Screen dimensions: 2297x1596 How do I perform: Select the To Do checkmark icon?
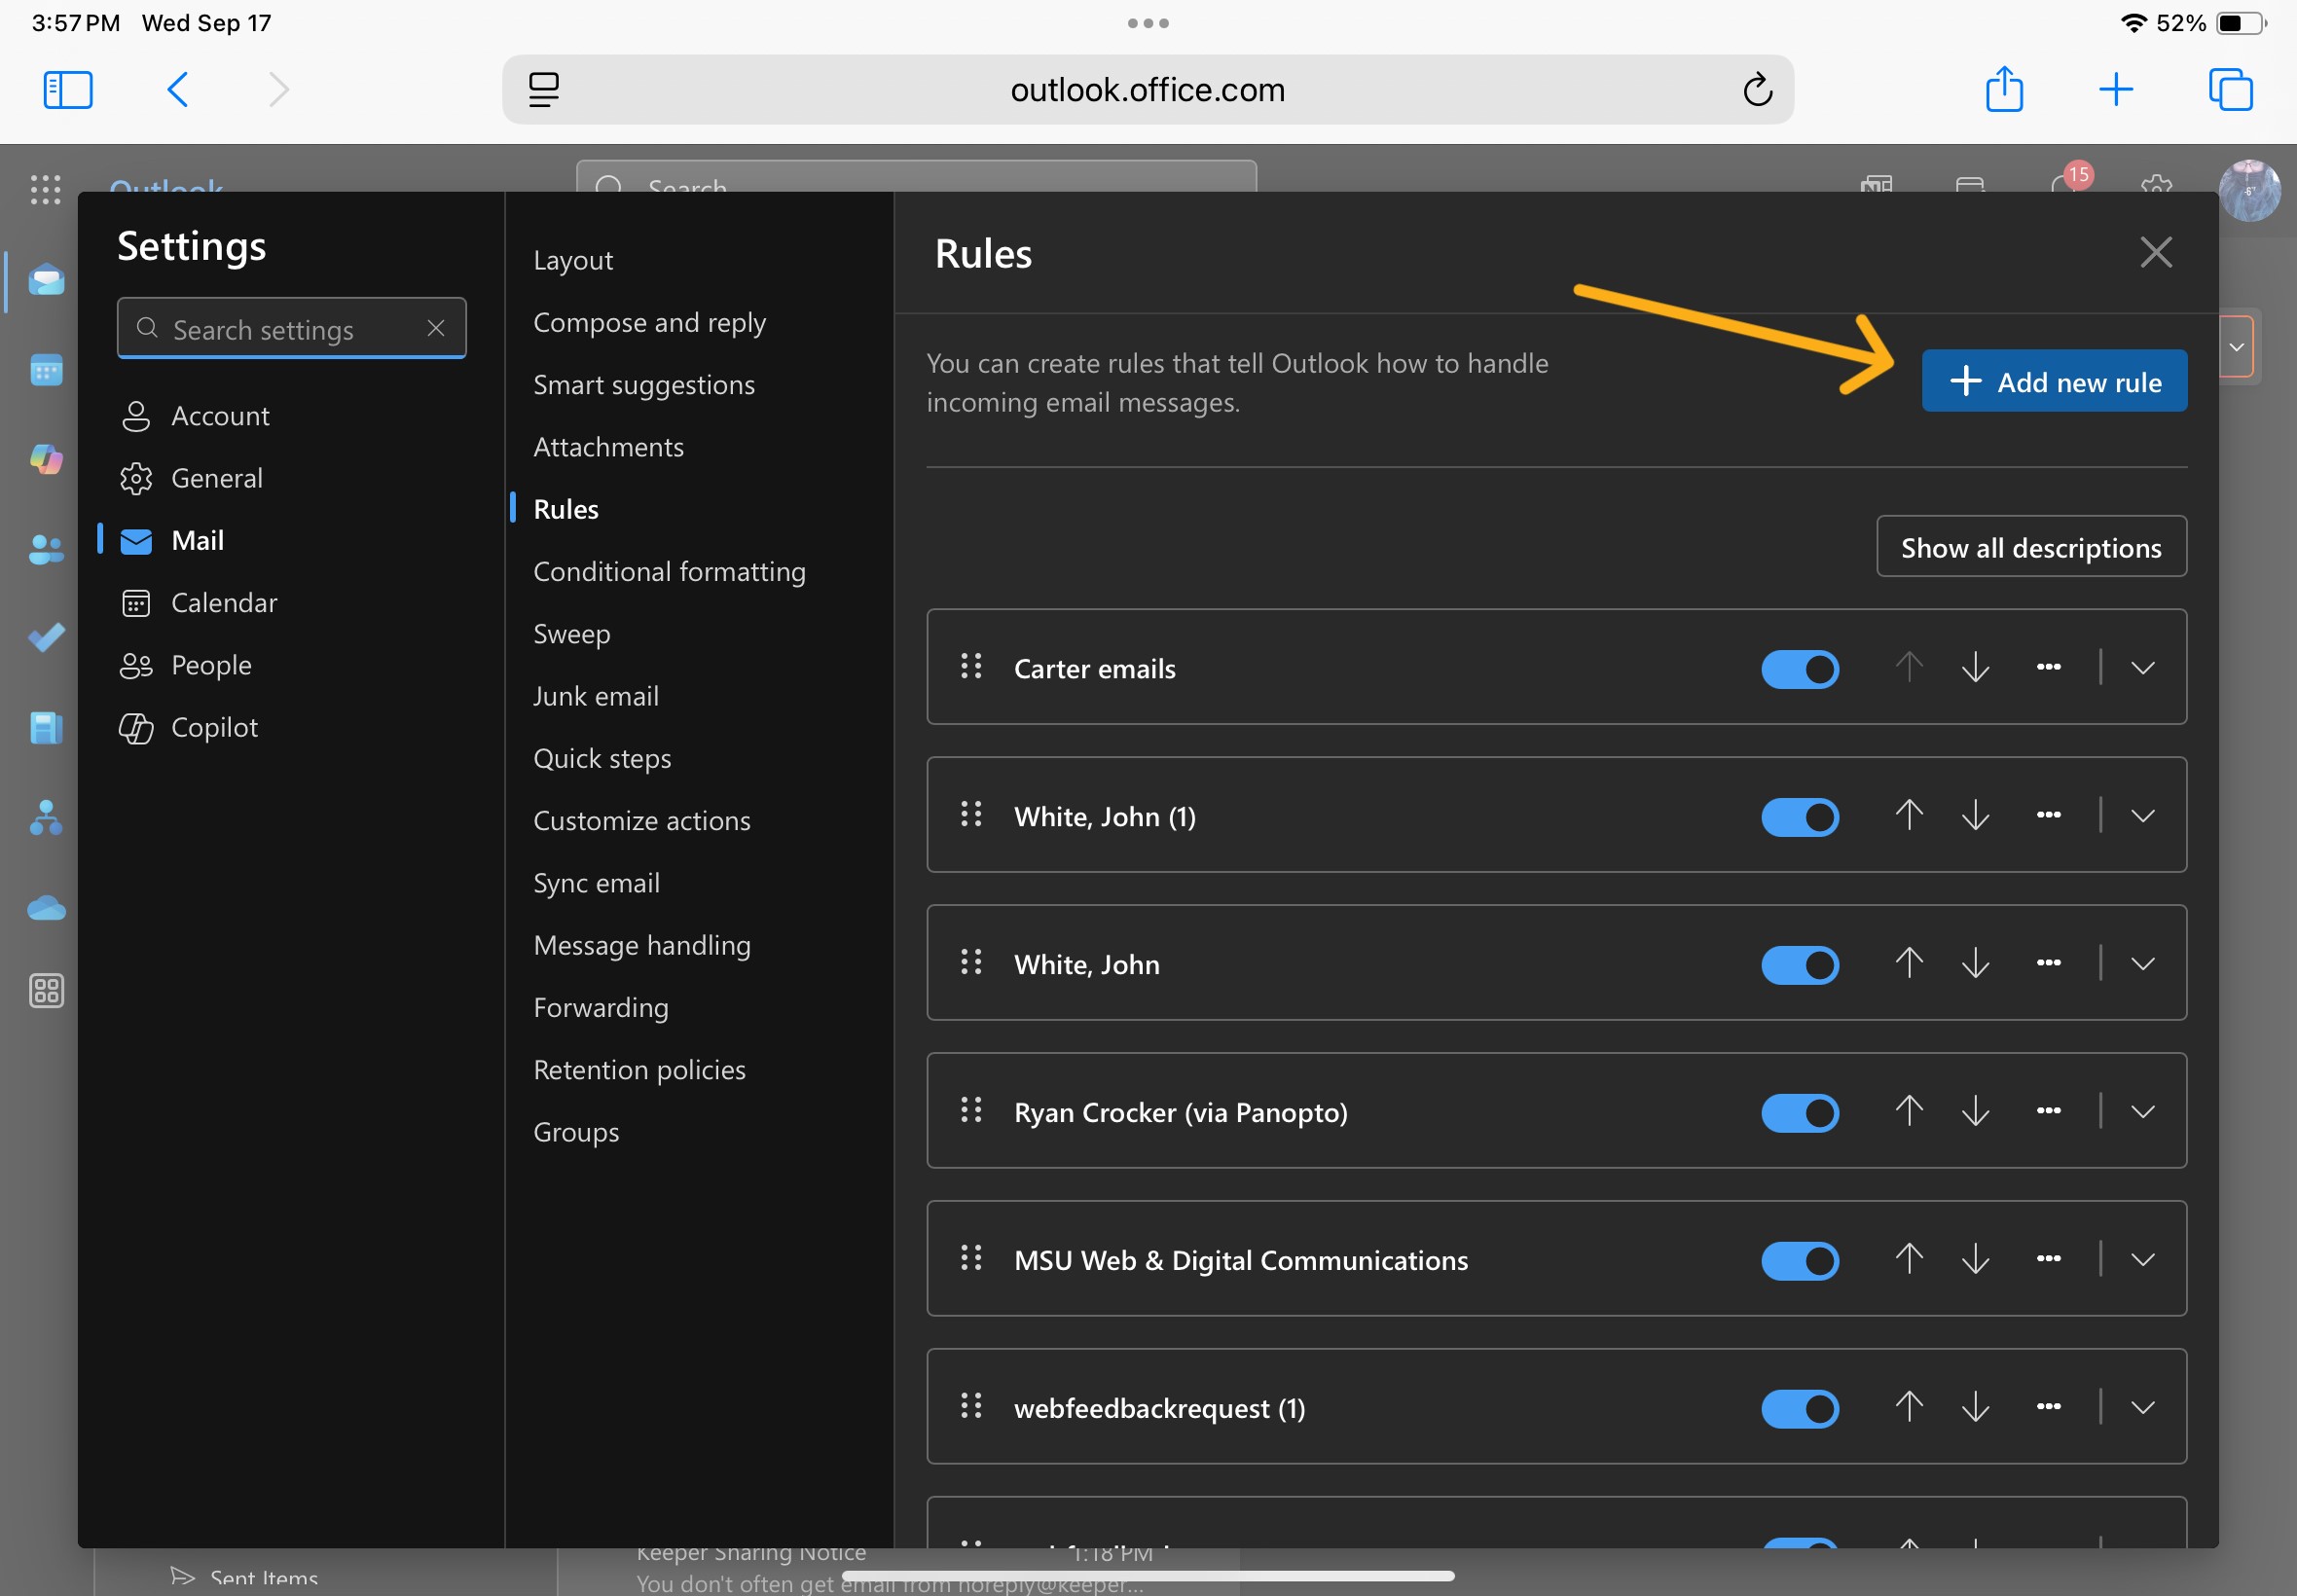(45, 637)
